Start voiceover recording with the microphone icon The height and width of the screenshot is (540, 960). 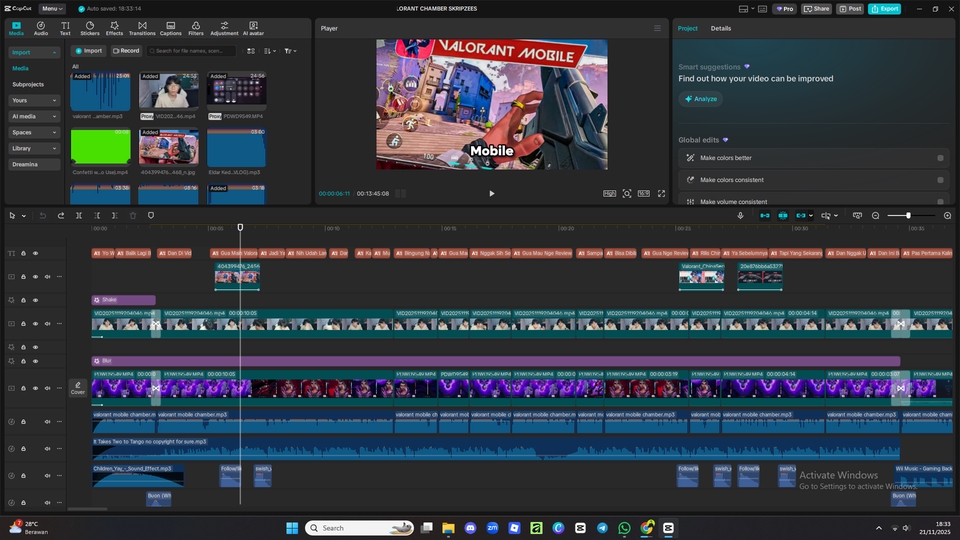[740, 216]
